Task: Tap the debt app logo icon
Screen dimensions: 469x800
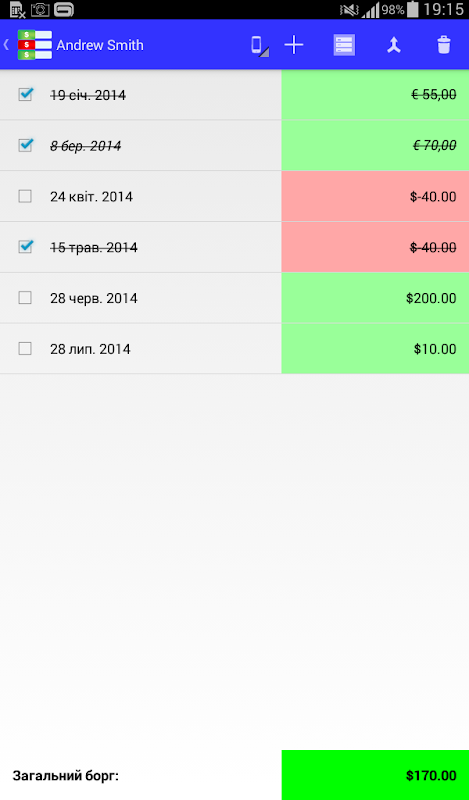Action: pos(35,45)
